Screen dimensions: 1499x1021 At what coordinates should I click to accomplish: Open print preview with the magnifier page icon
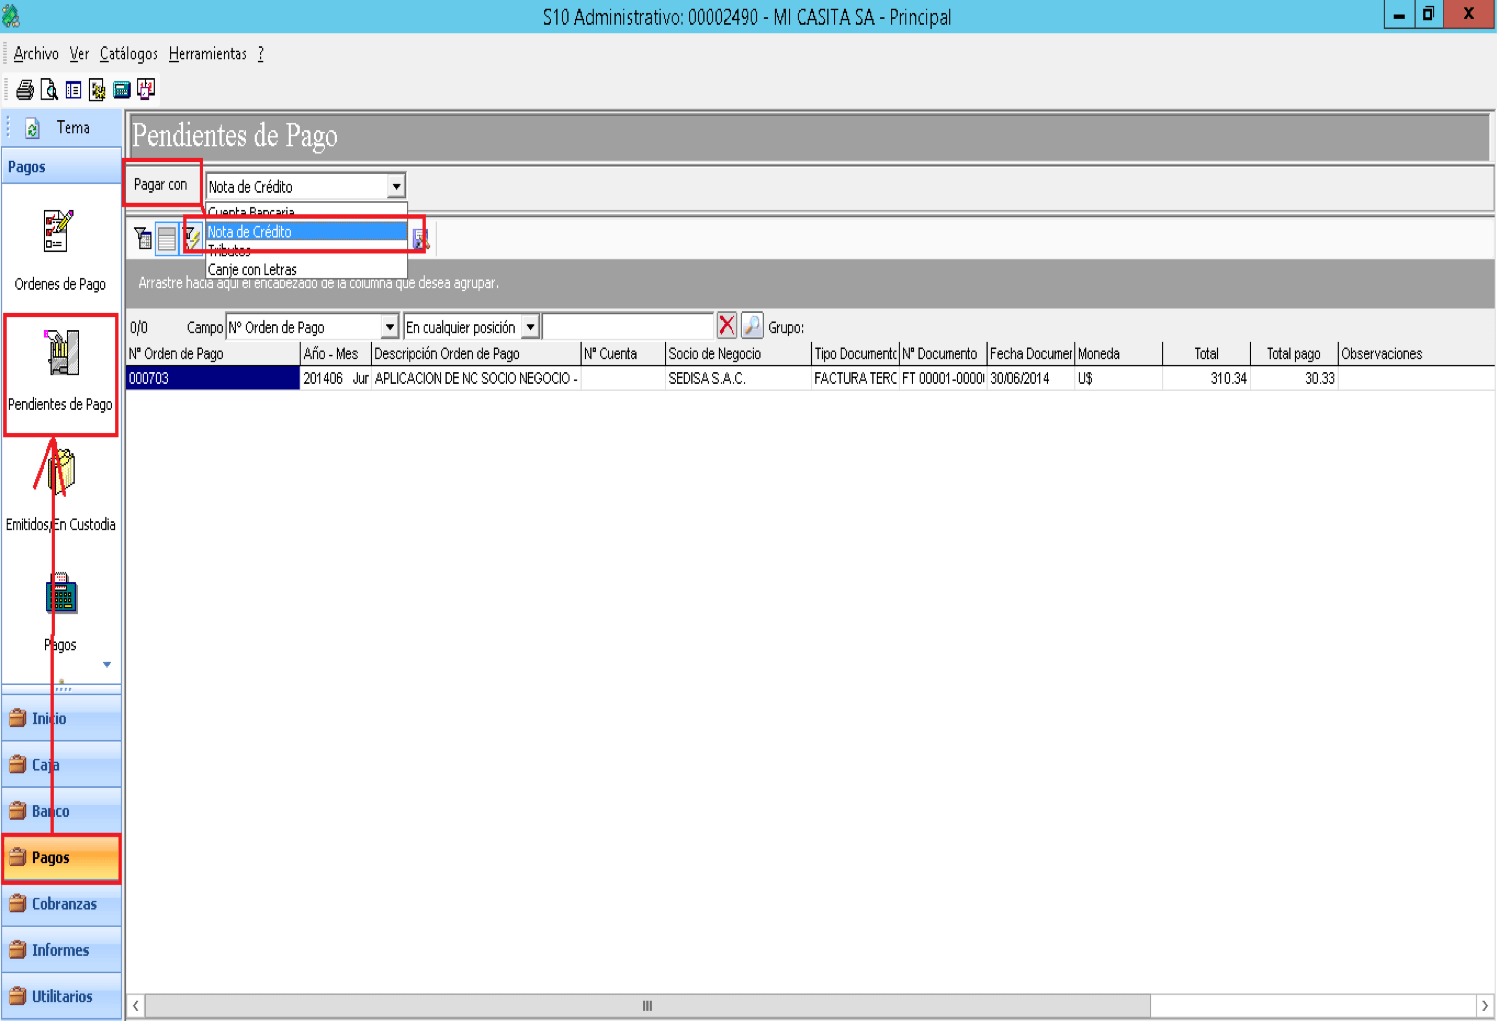(49, 90)
